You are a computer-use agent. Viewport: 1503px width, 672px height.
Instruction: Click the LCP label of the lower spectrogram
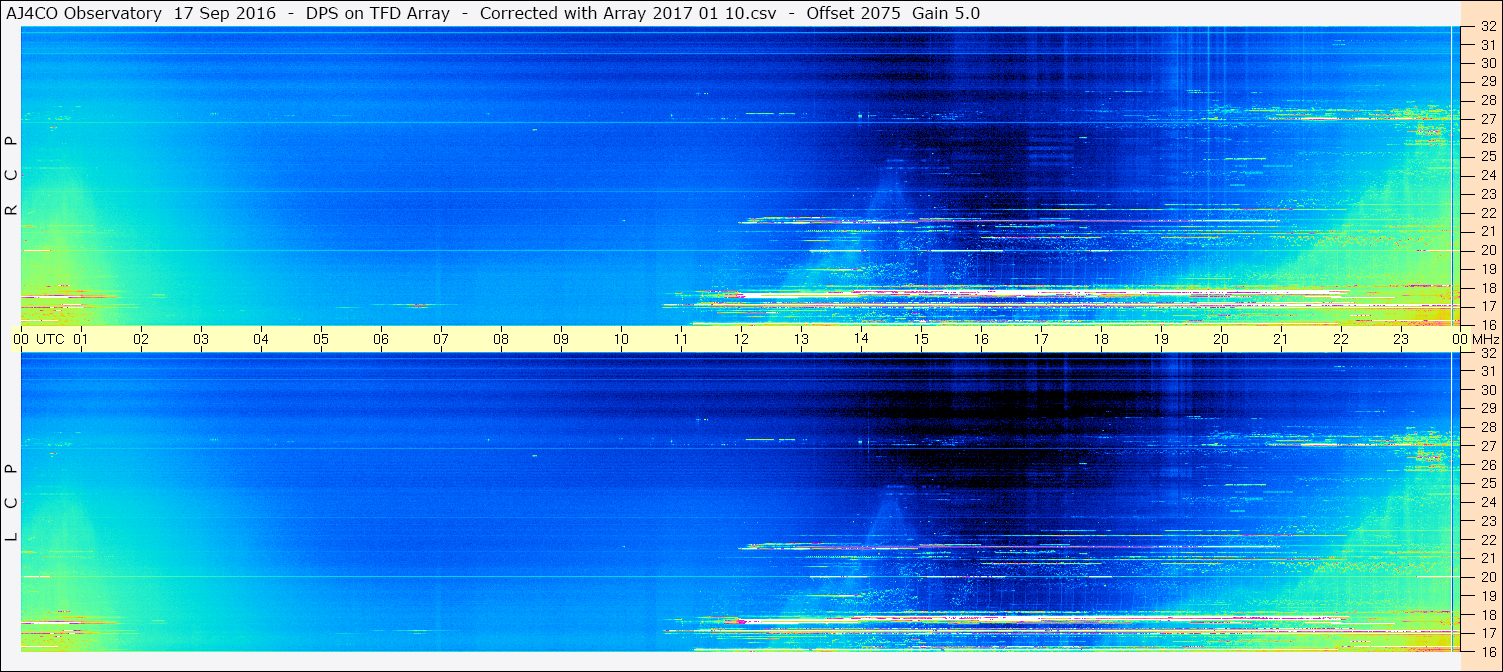12,503
